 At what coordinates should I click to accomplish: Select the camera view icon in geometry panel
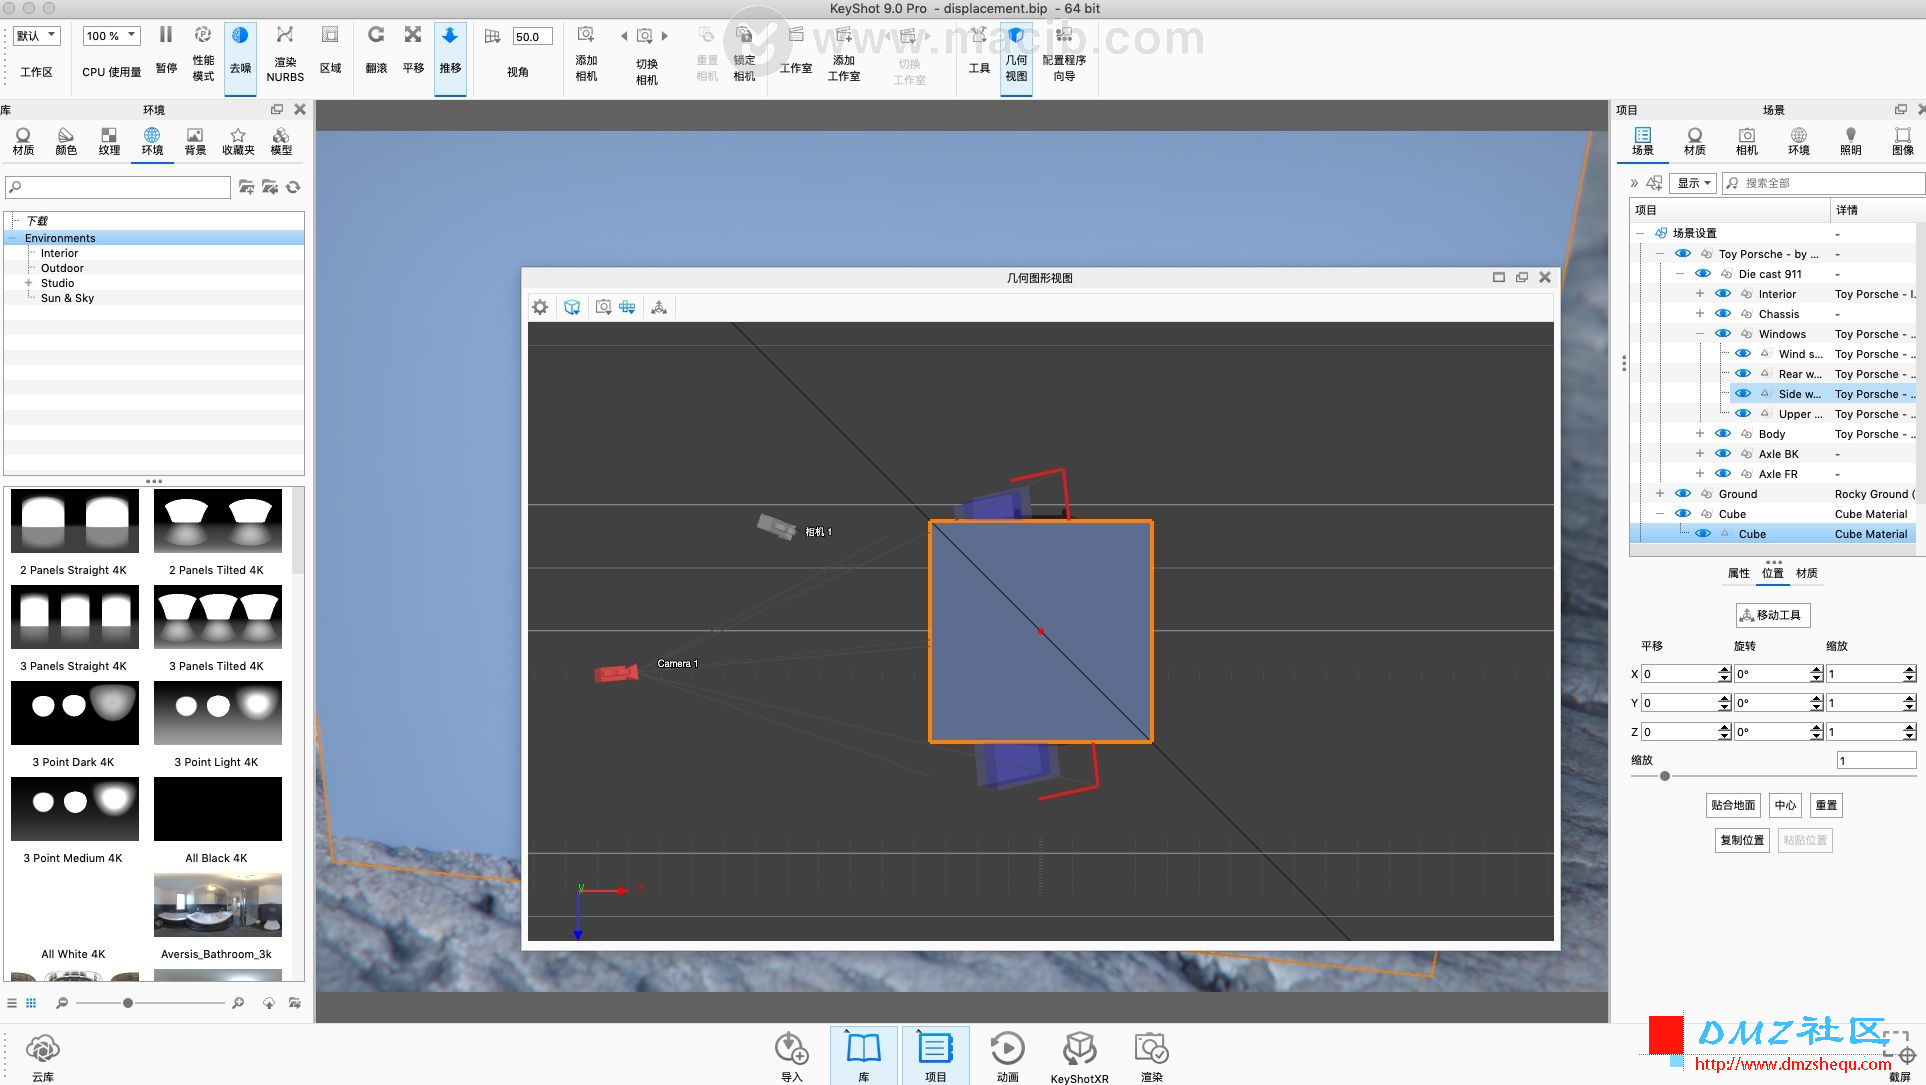tap(603, 307)
